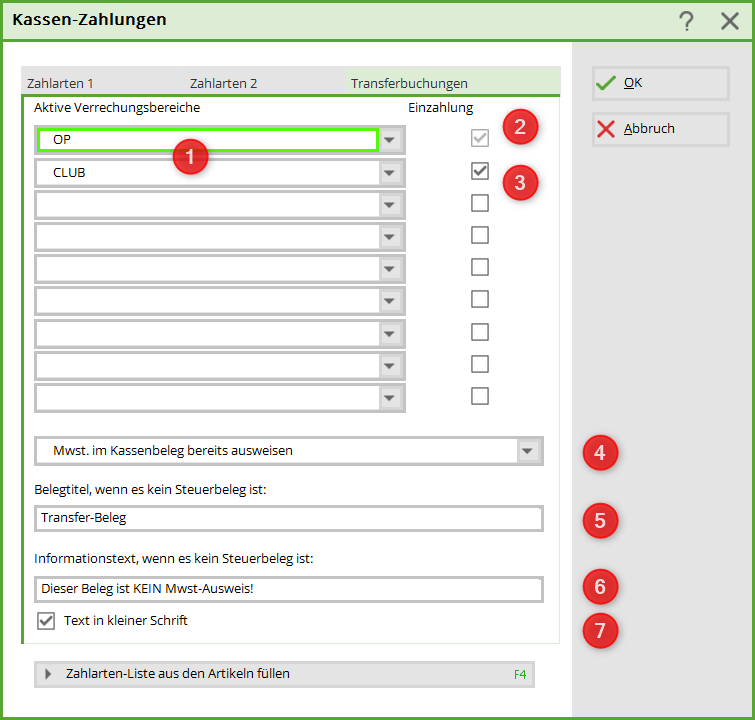Viewport: 755px width, 720px height.
Task: Switch to the Zahlarten 2 tab
Action: tap(223, 84)
